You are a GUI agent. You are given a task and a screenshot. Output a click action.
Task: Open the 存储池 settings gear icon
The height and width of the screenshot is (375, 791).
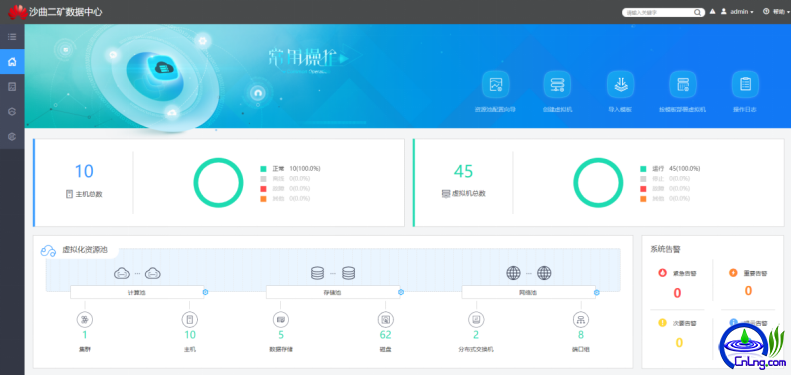click(401, 292)
